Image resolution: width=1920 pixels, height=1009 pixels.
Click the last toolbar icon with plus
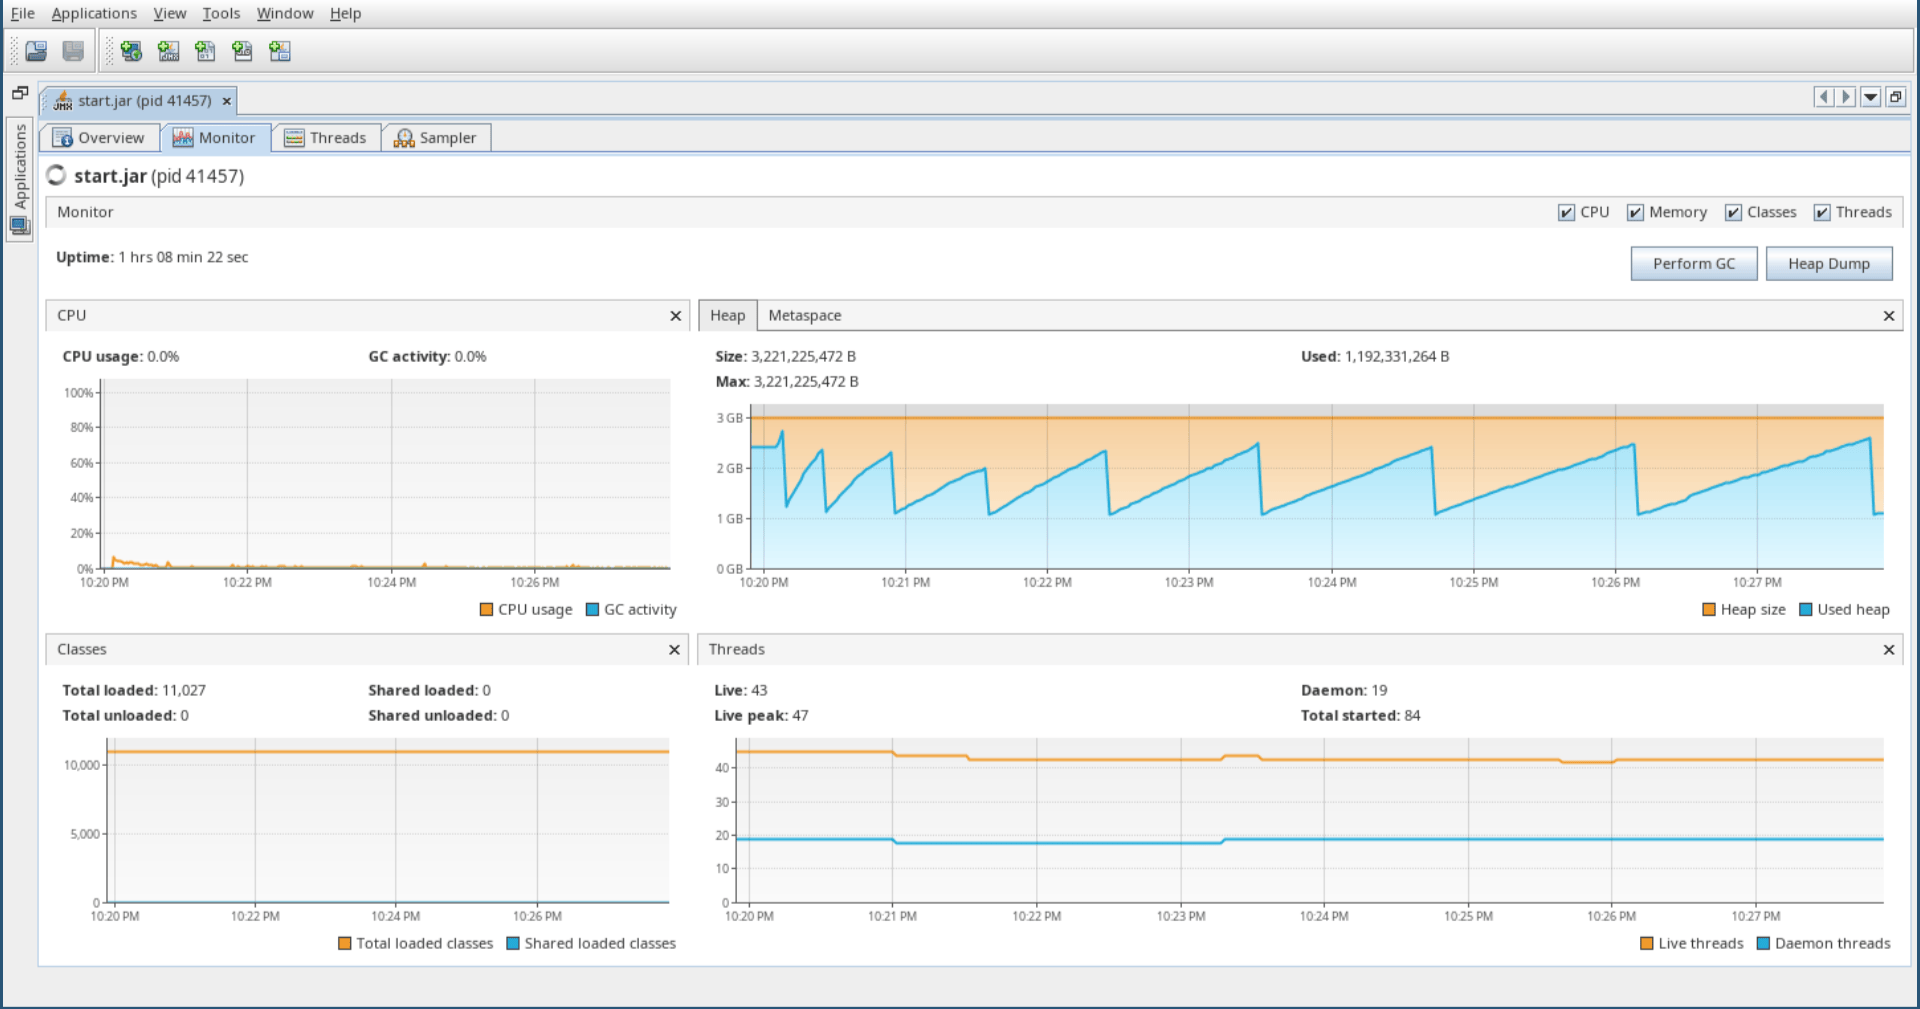[279, 51]
